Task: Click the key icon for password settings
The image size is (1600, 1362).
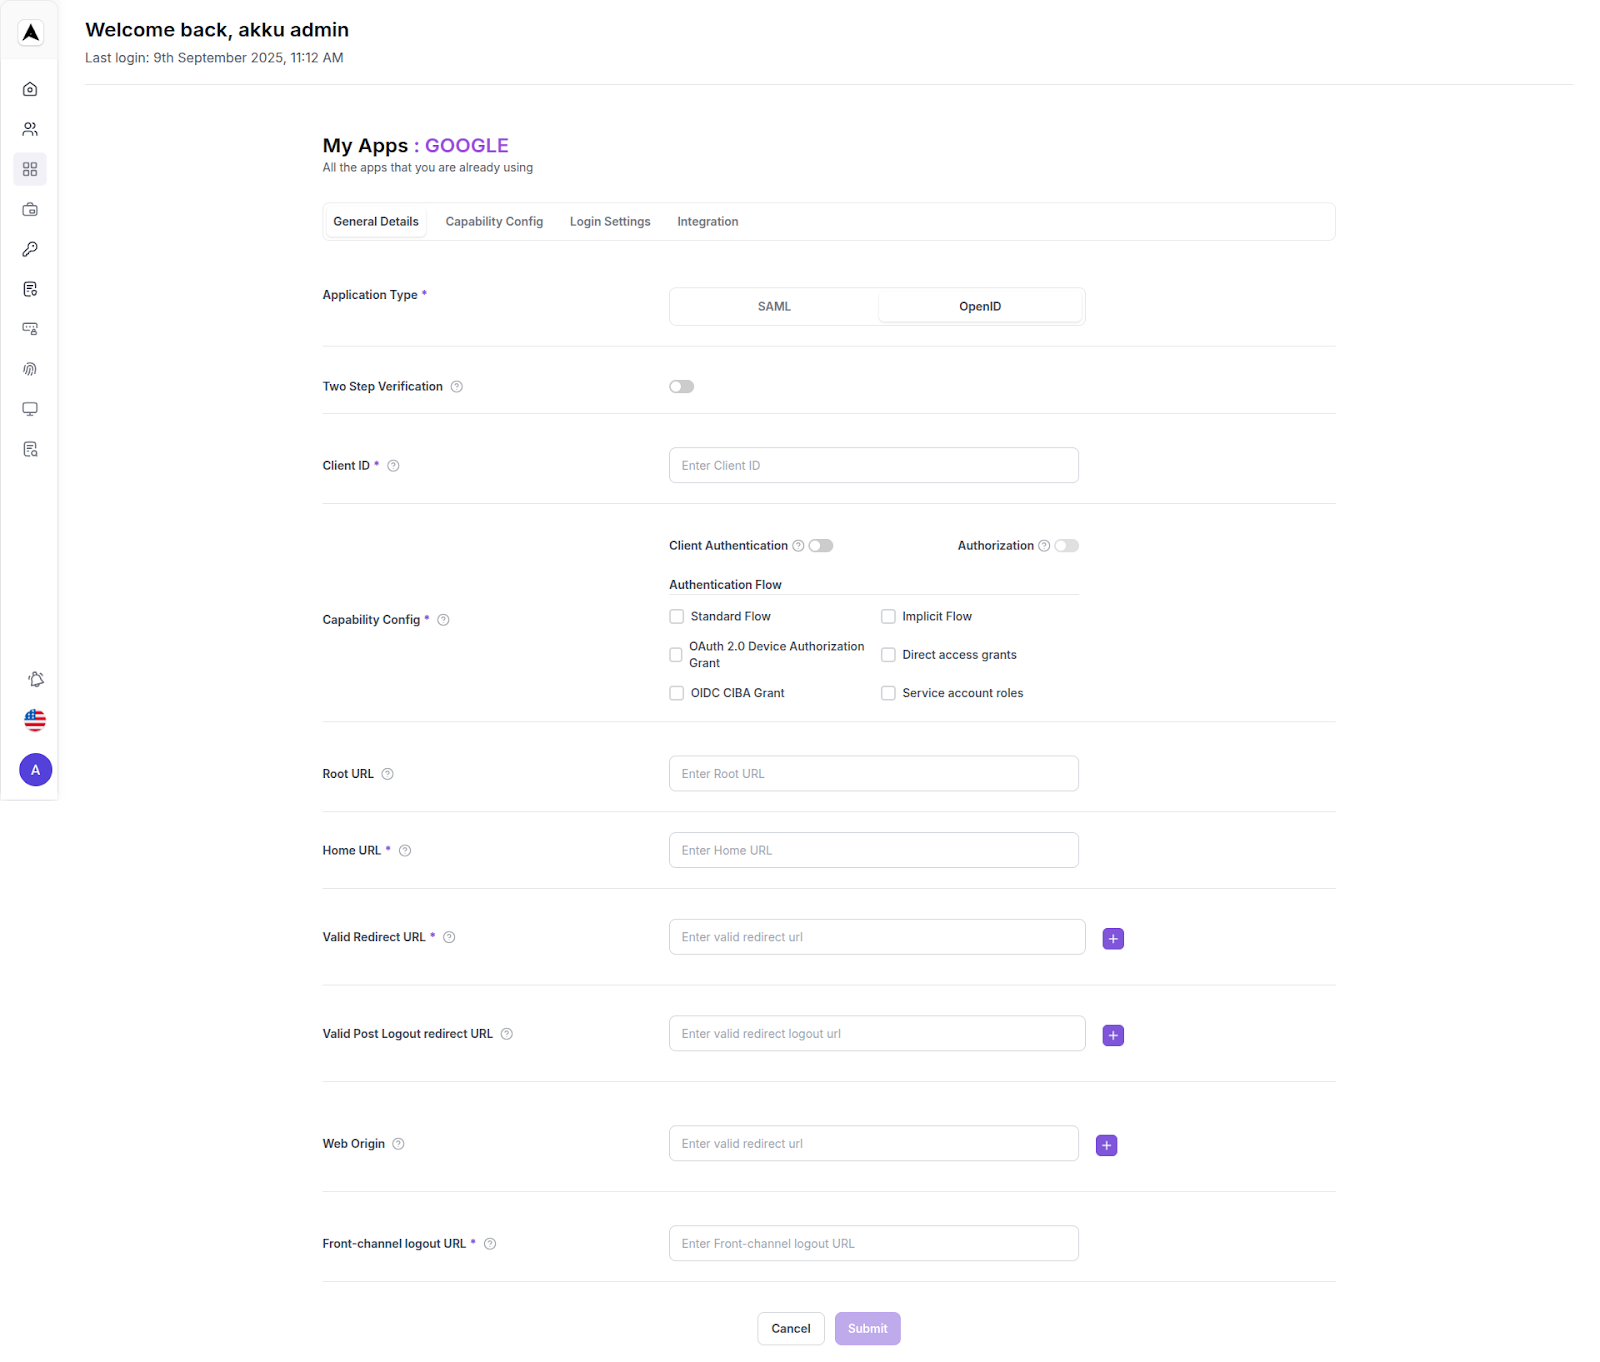Action: (x=30, y=249)
